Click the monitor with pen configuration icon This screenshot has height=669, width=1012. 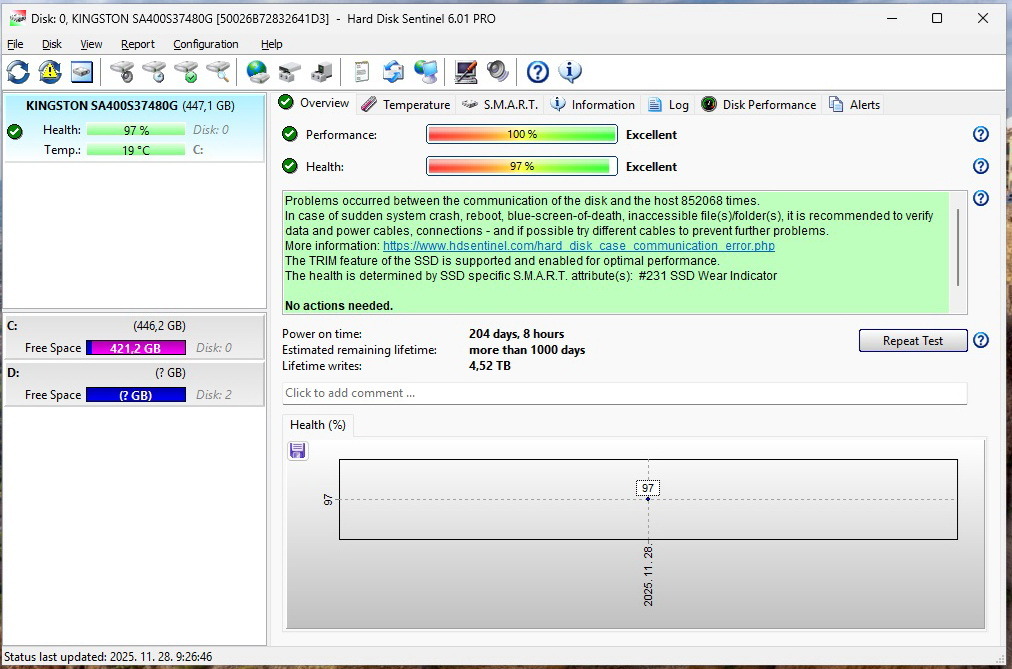[465, 72]
